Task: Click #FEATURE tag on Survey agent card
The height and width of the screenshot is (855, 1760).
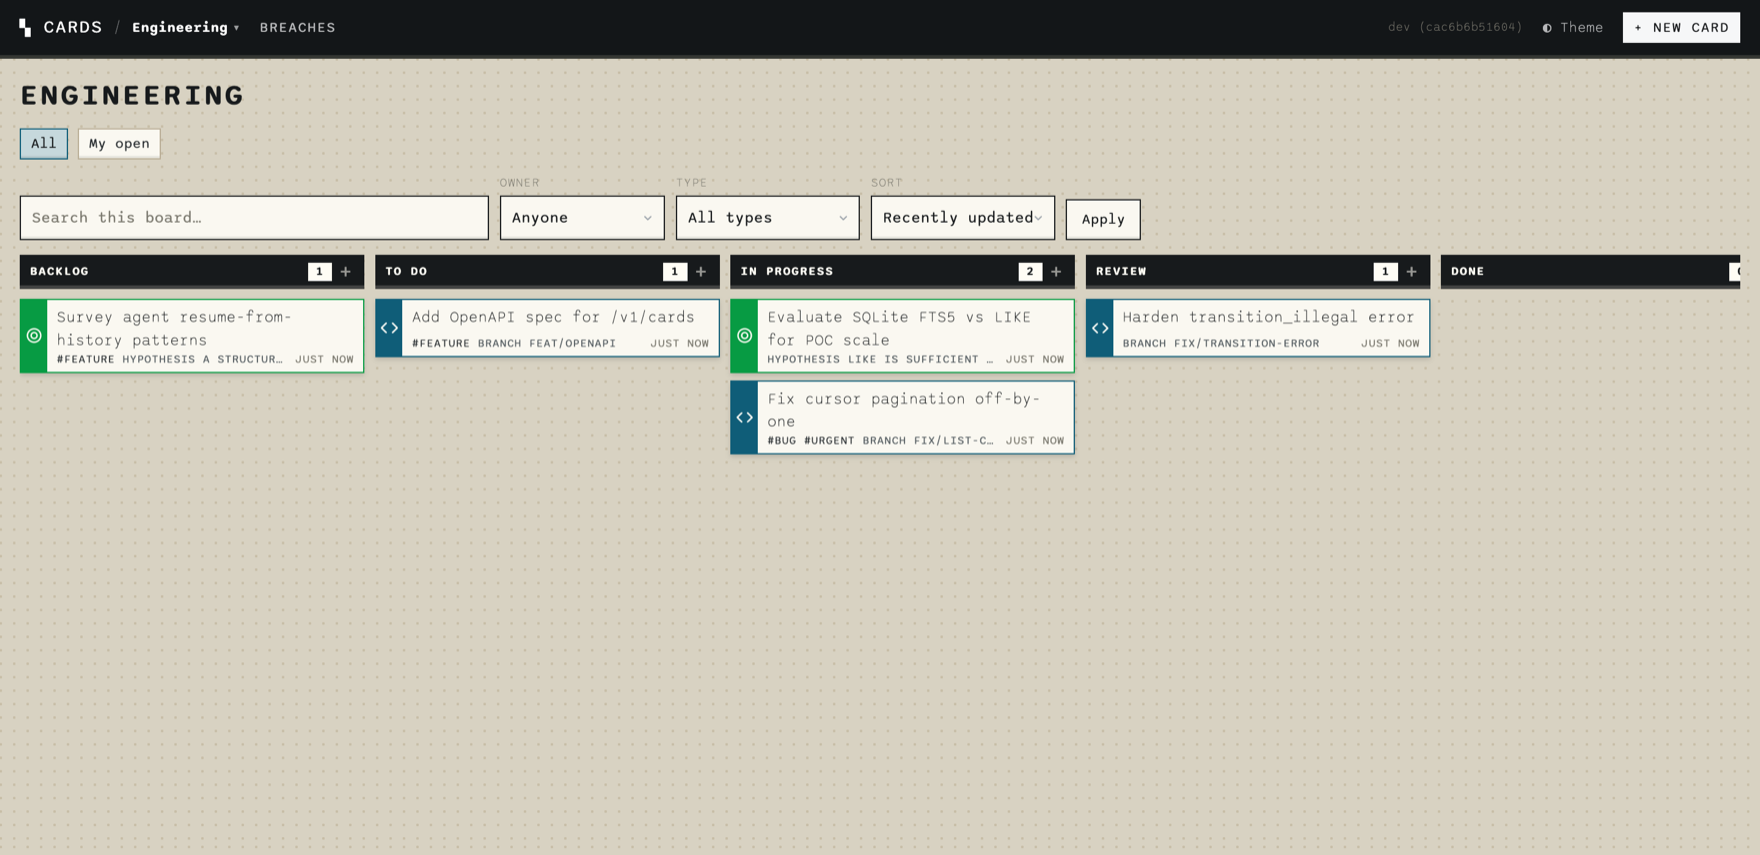Action: [x=85, y=359]
